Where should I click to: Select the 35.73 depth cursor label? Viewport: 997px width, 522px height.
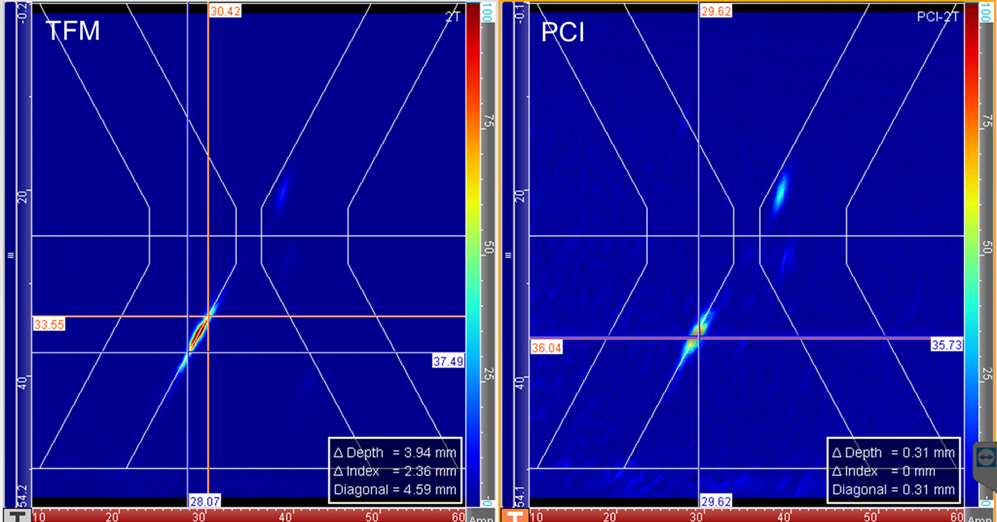coord(947,344)
